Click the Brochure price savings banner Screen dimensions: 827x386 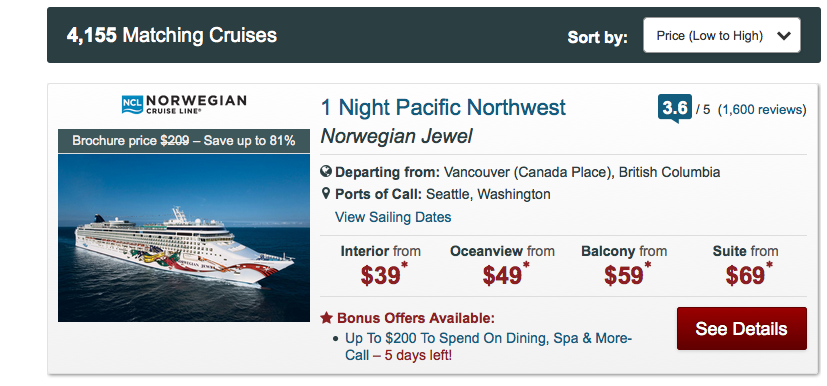click(184, 141)
